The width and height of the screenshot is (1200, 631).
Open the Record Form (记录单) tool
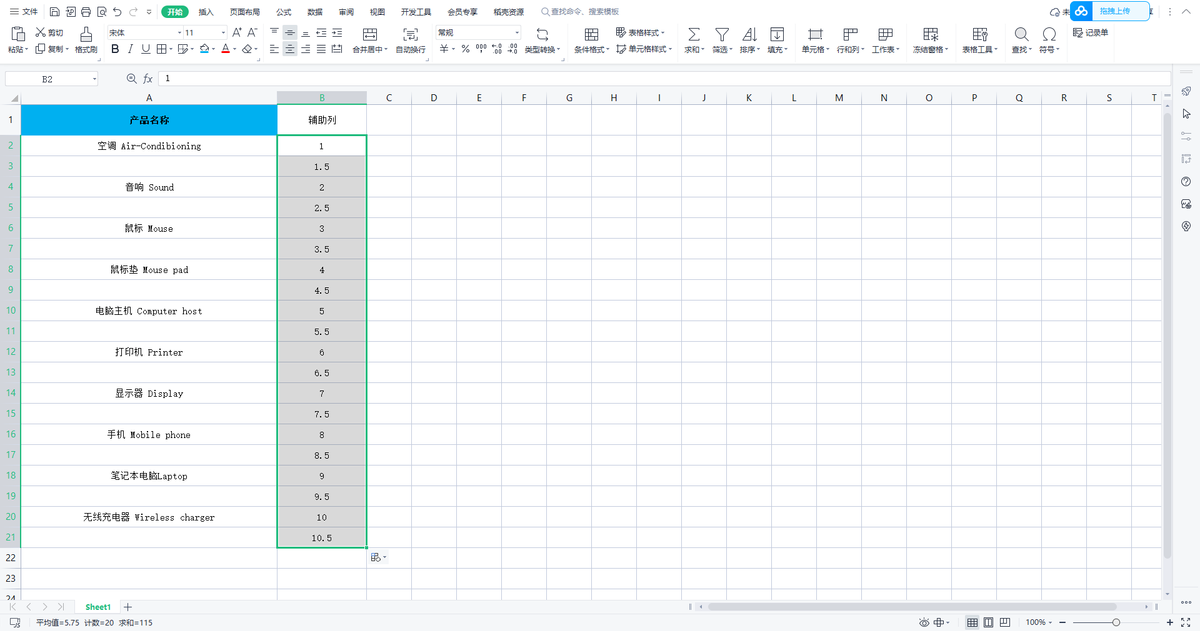coord(1090,32)
